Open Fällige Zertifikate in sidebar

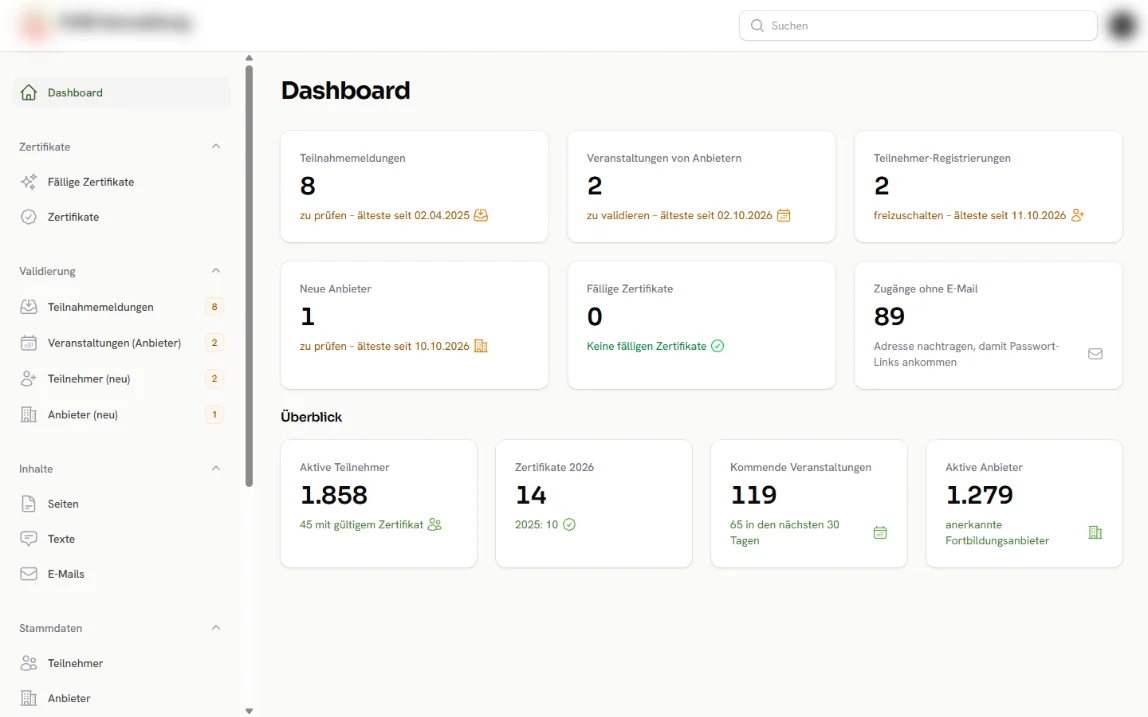(x=122, y=182)
